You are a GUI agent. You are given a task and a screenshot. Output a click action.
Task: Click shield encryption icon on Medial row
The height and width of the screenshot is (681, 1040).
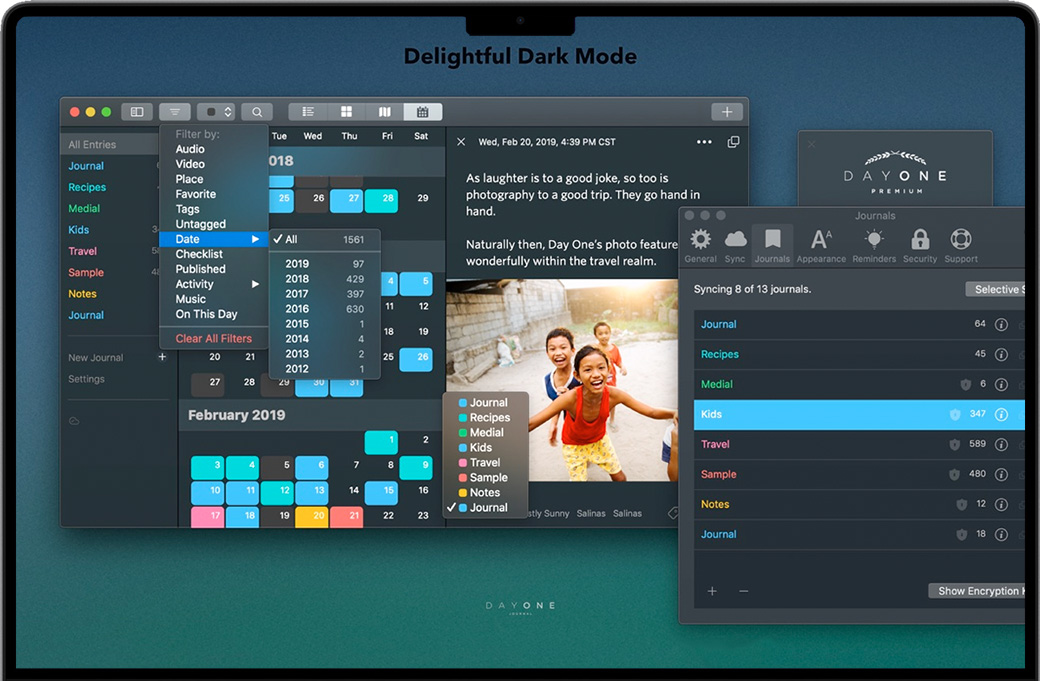966,385
